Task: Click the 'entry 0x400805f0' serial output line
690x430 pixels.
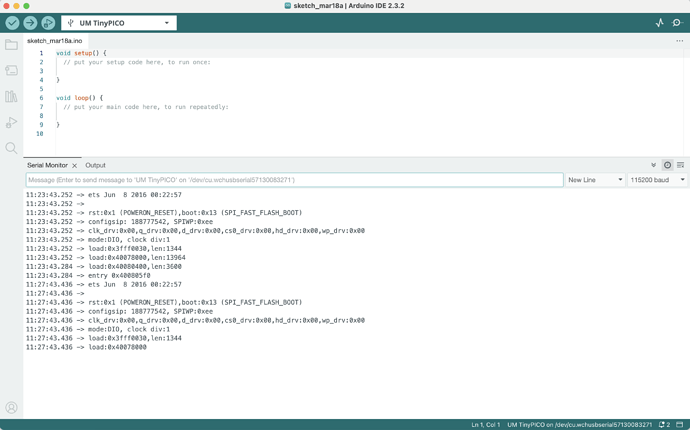Action: [88, 276]
